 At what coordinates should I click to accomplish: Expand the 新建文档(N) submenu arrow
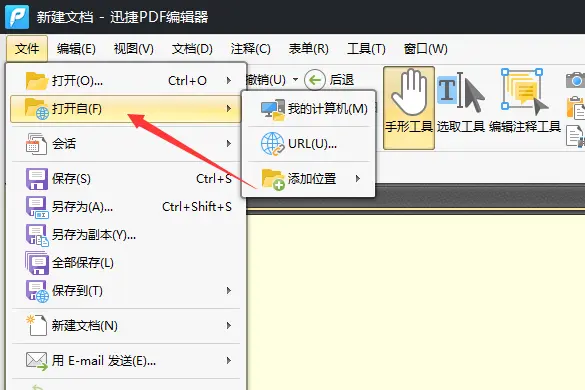[x=229, y=326]
